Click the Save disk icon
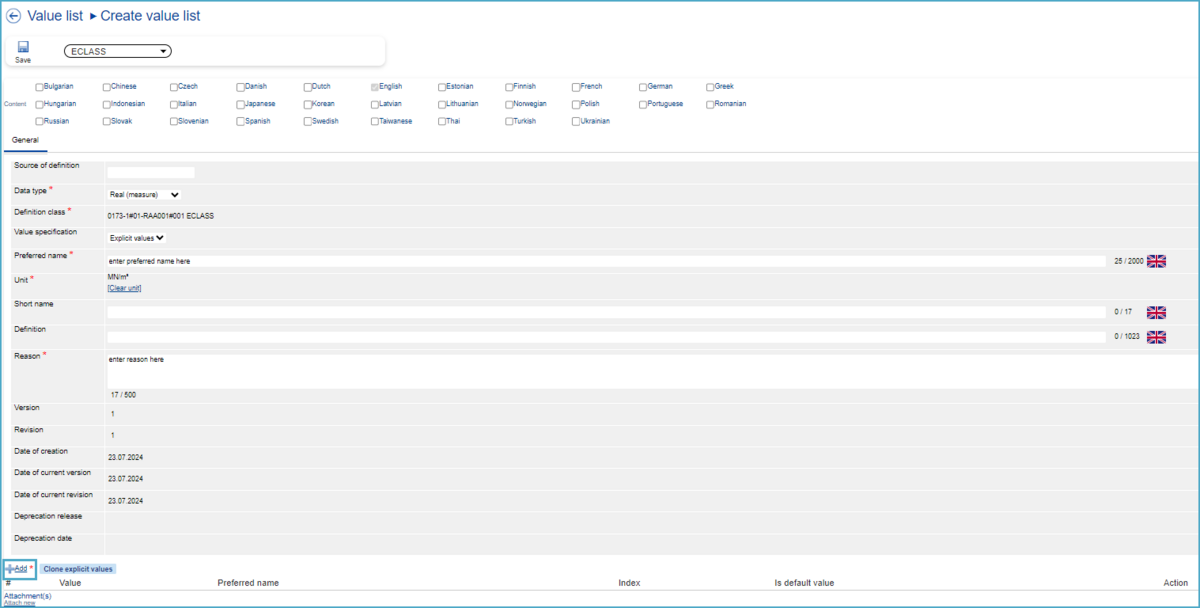 (x=23, y=47)
